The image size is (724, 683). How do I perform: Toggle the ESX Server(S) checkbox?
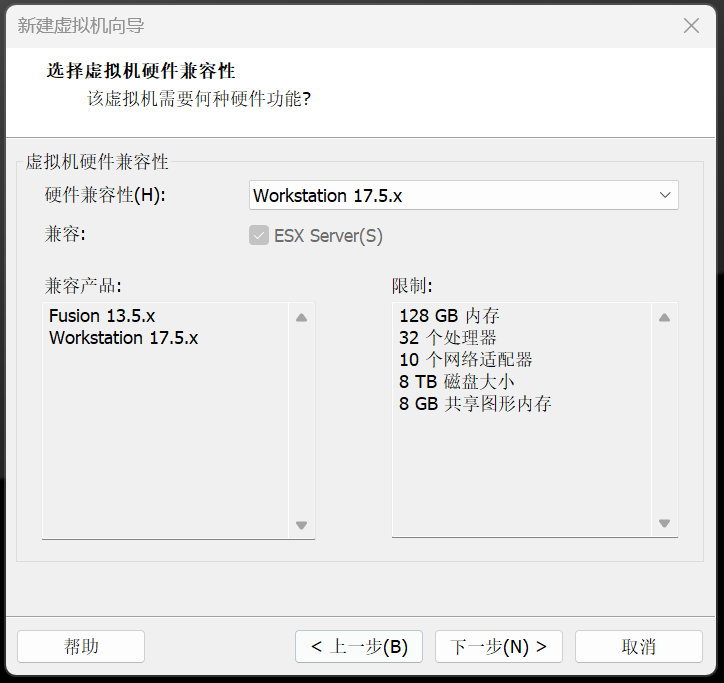tap(259, 236)
